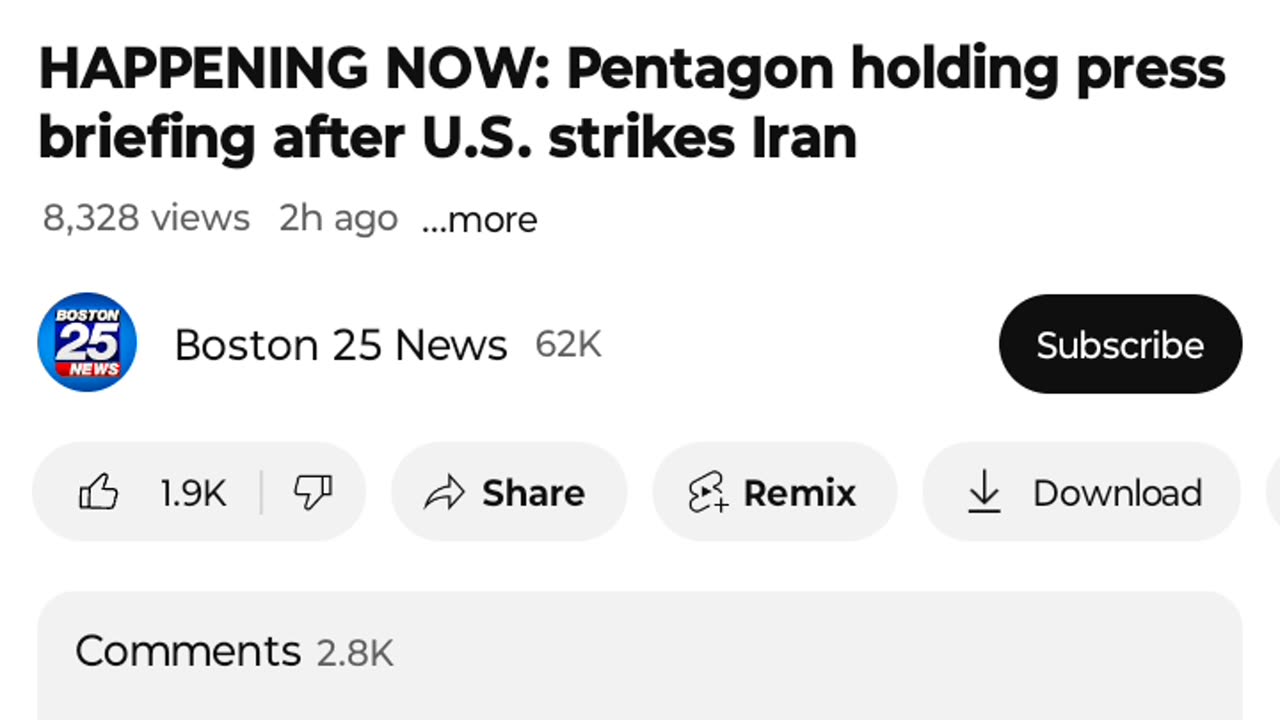Tap the 2.8K comments count
This screenshot has height=720, width=1280.
click(x=355, y=653)
